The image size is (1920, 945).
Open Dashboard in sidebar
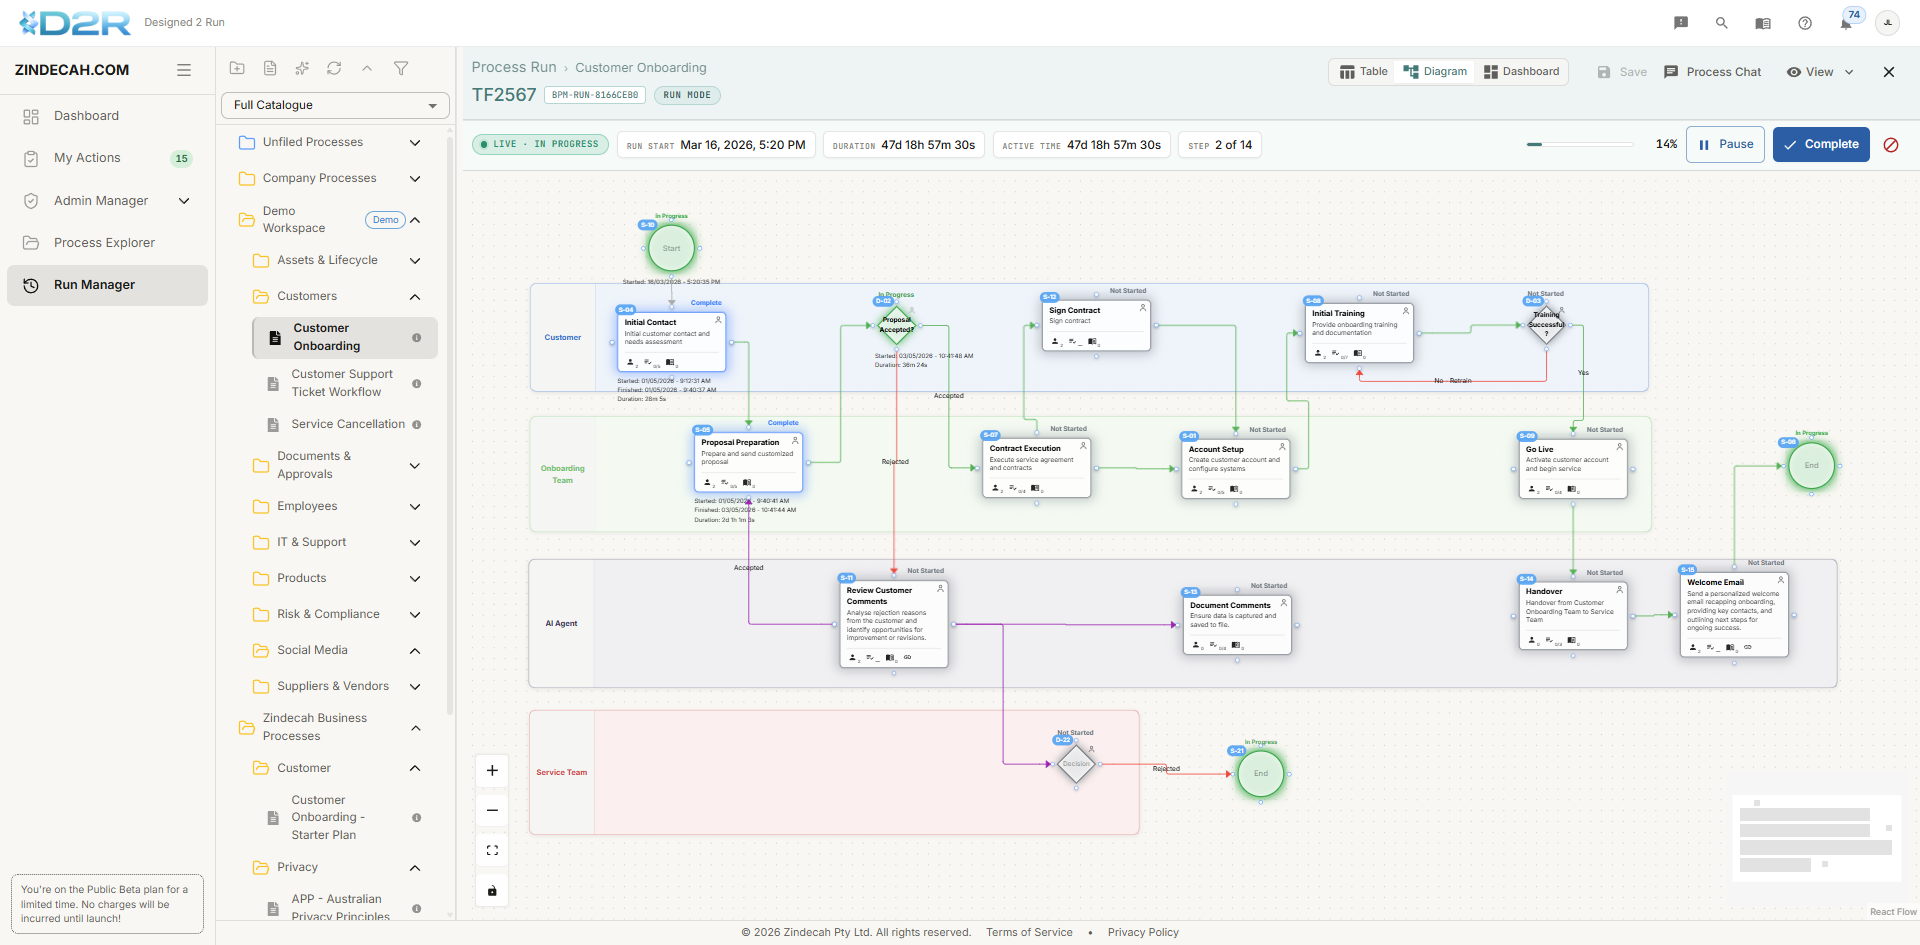coord(107,116)
